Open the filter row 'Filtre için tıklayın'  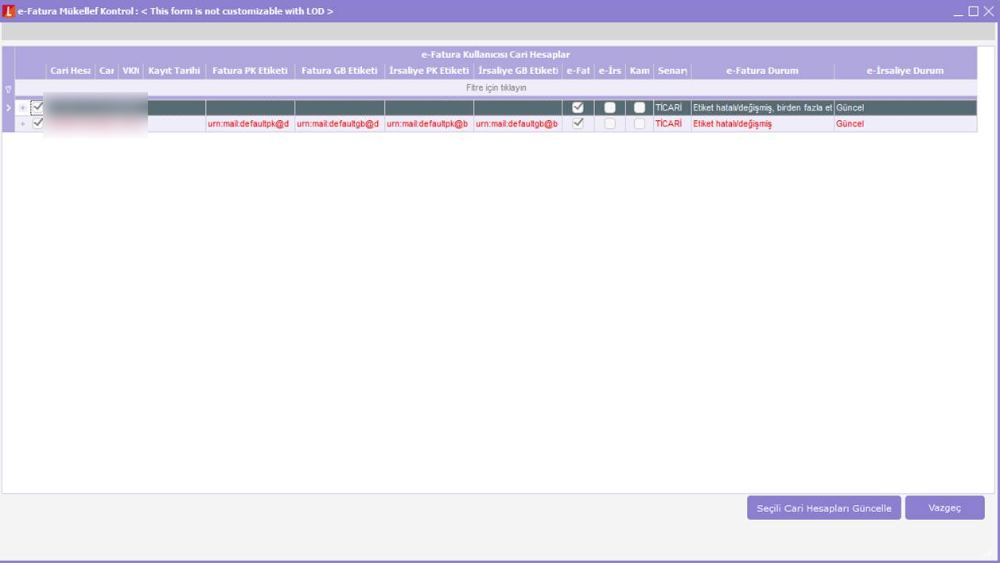[x=496, y=88]
